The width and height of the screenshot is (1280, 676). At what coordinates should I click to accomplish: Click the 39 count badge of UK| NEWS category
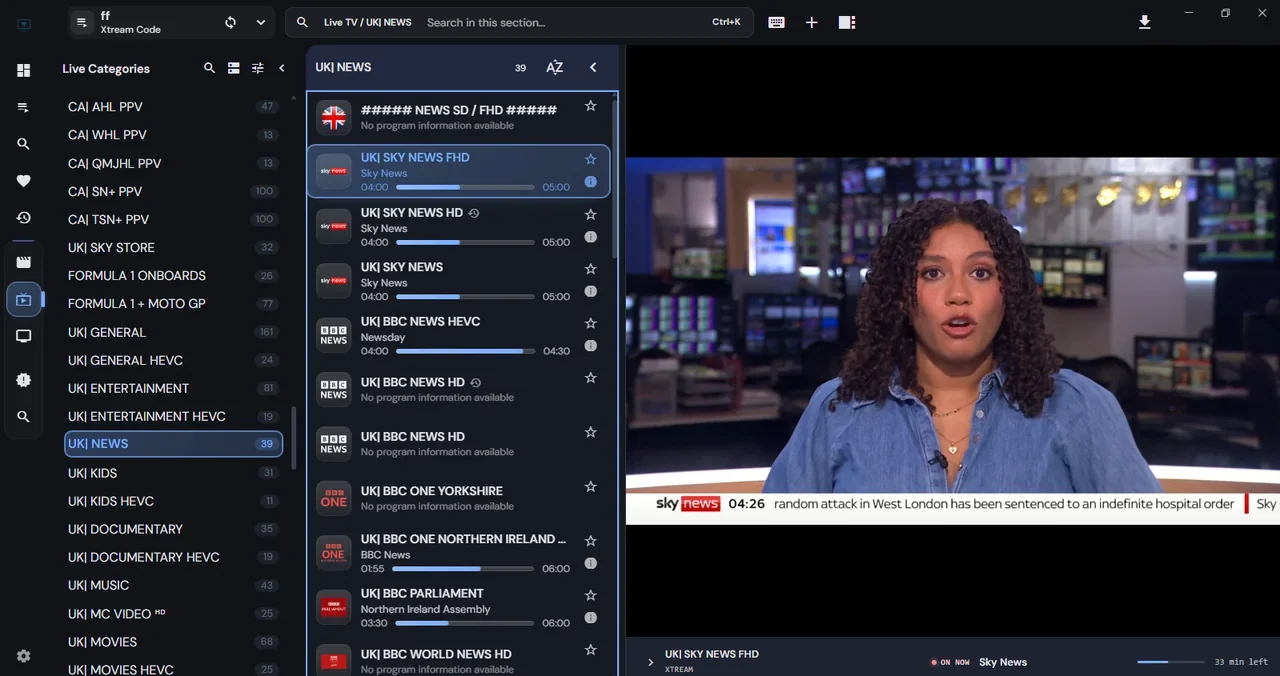(x=266, y=444)
